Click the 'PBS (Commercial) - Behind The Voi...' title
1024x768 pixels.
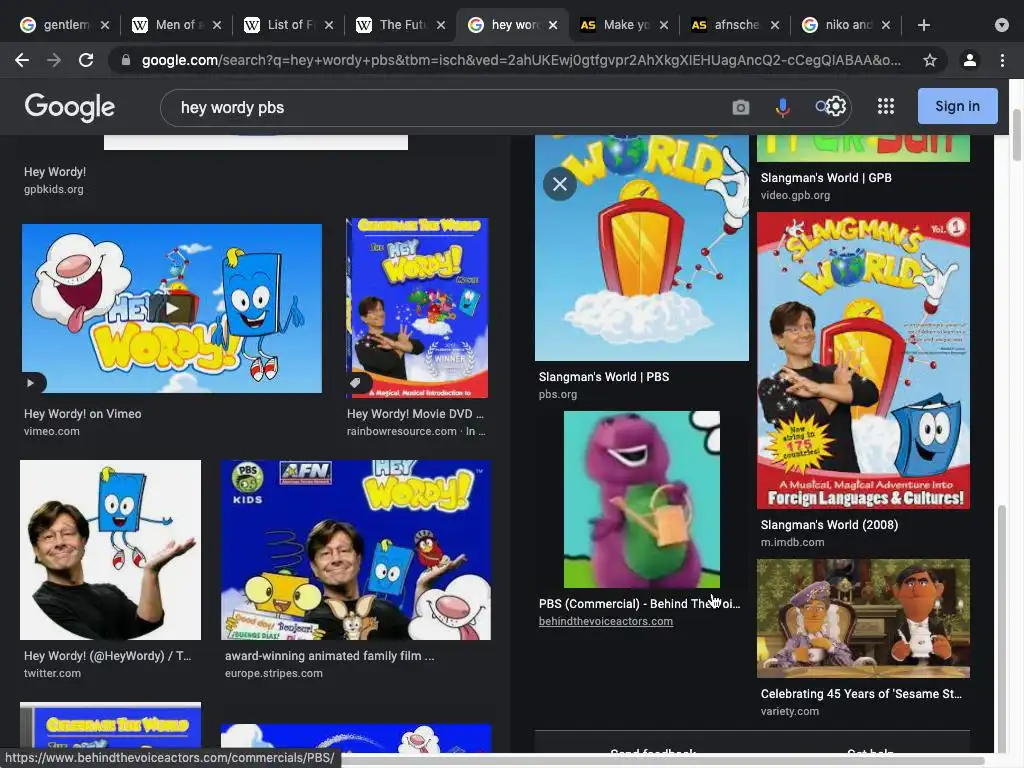[x=639, y=603]
